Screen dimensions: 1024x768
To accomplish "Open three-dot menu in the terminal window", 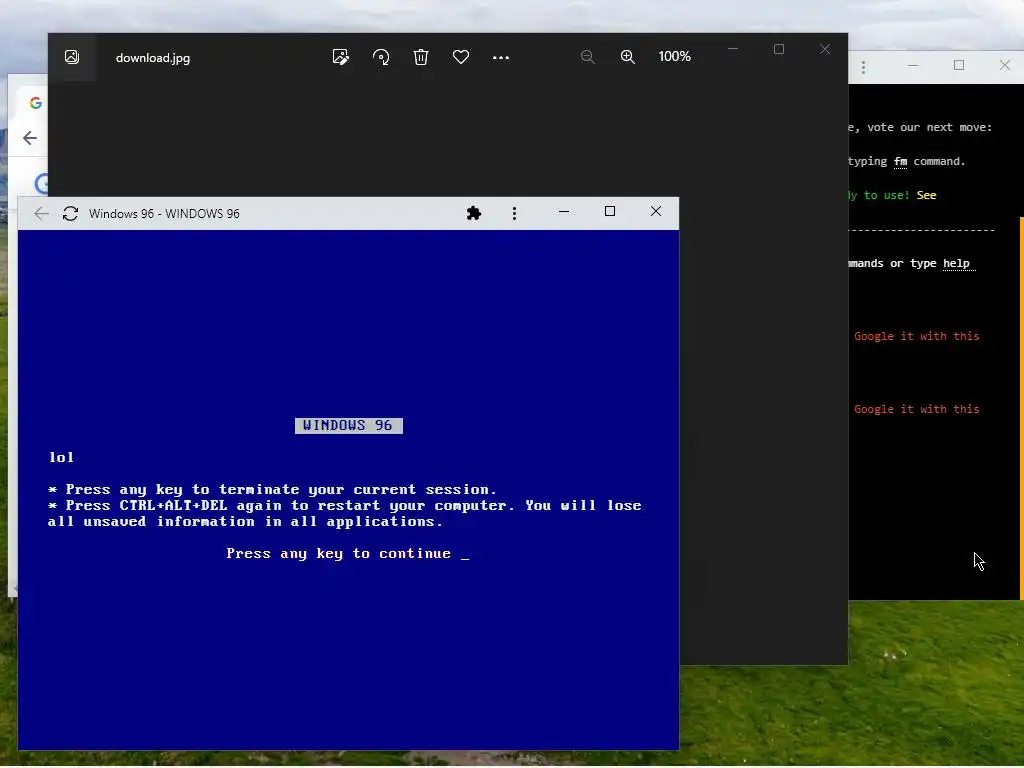I will click(863, 67).
